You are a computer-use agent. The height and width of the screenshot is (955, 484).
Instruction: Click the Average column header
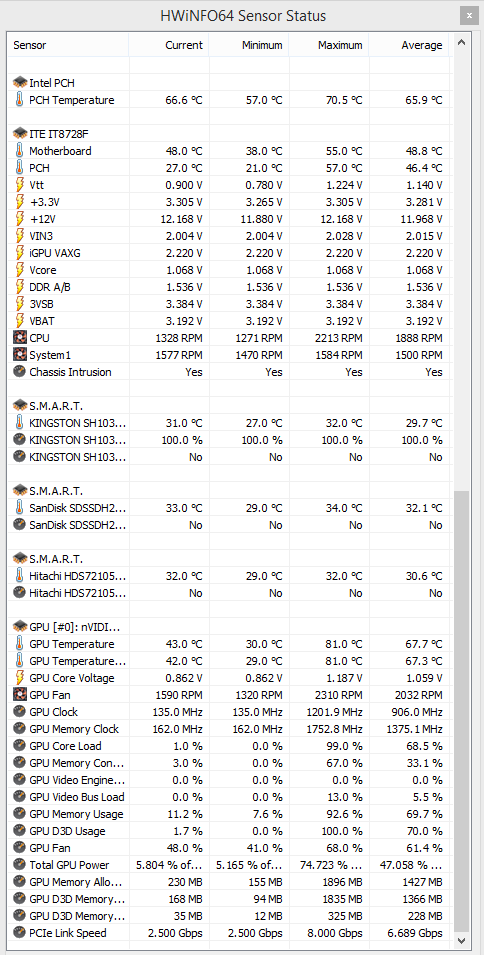[409, 45]
